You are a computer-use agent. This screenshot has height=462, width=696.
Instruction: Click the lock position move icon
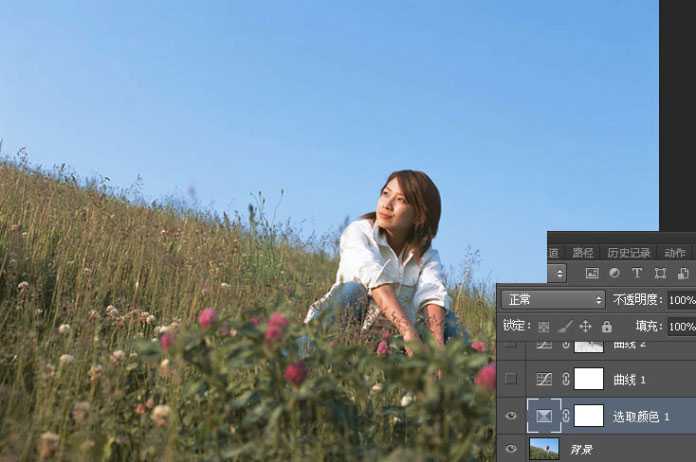pyautogui.click(x=586, y=326)
